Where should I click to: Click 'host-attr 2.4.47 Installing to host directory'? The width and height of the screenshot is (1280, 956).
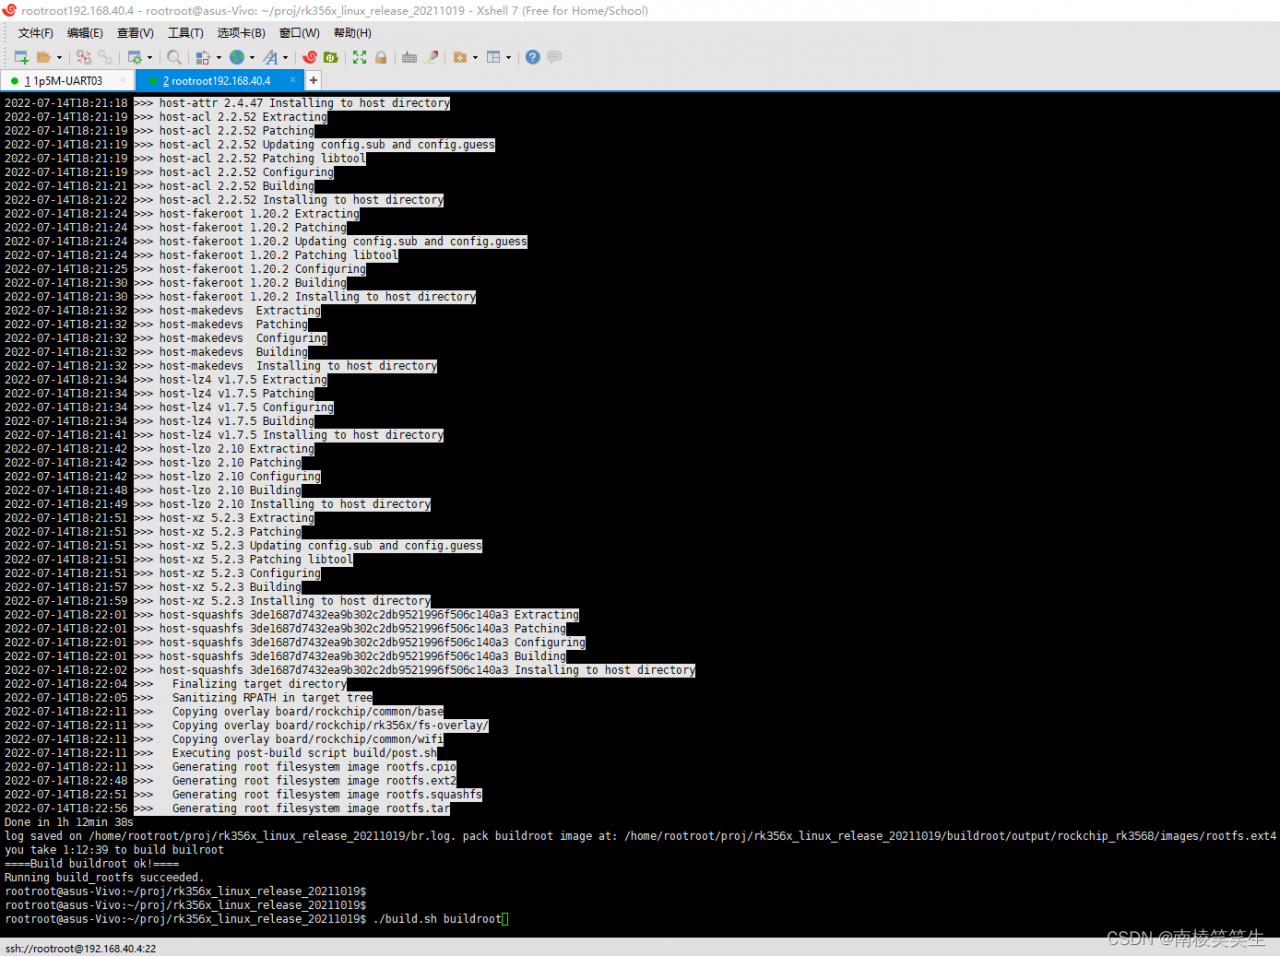[x=304, y=103]
